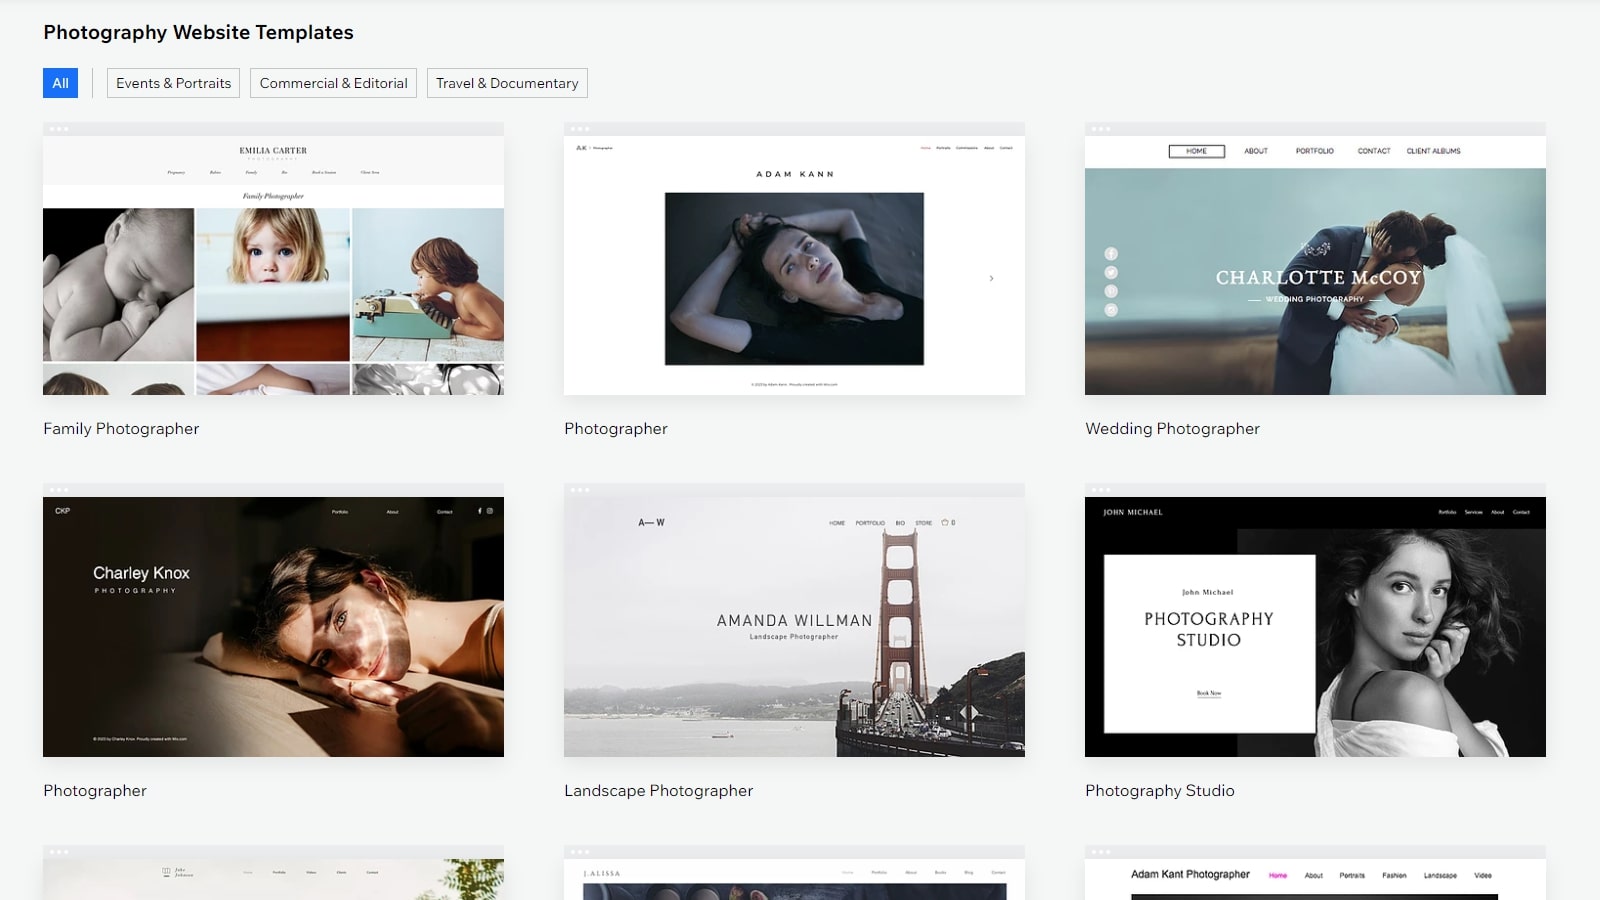Filter by Commercial & Editorial

point(333,83)
